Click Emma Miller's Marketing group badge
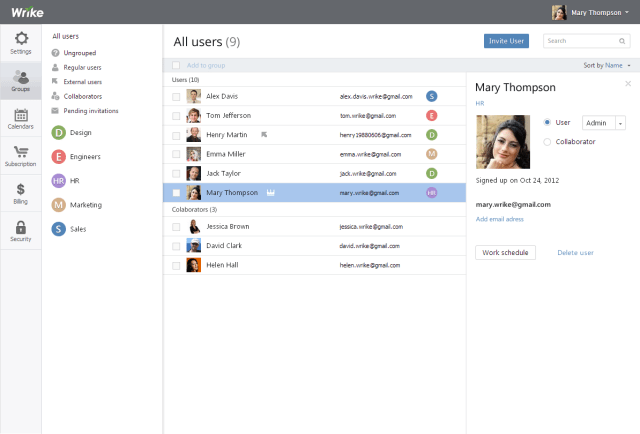The width and height of the screenshot is (640, 434). (x=431, y=154)
